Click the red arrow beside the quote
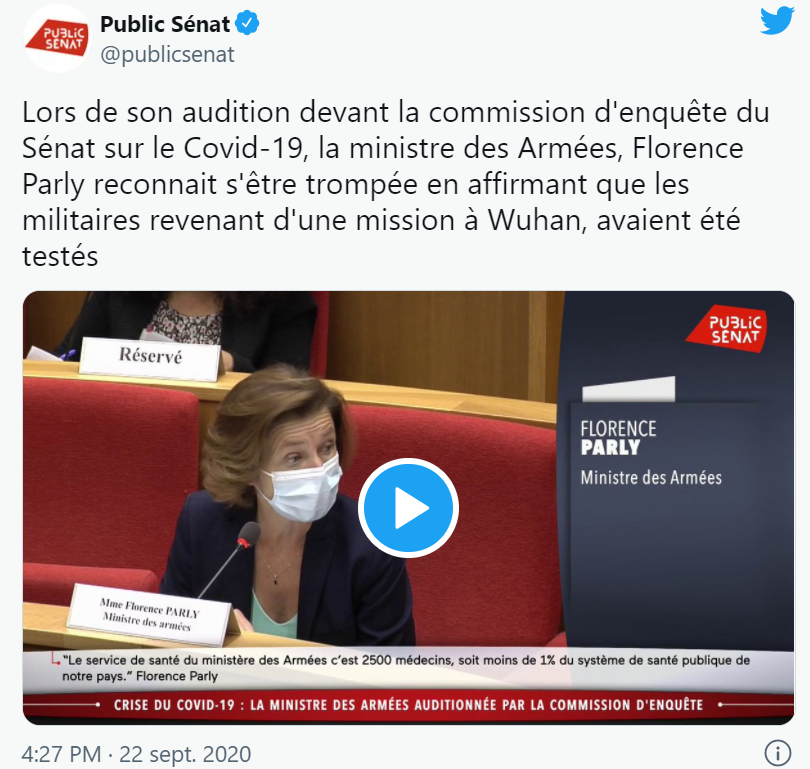Image resolution: width=810 pixels, height=769 pixels. point(55,660)
